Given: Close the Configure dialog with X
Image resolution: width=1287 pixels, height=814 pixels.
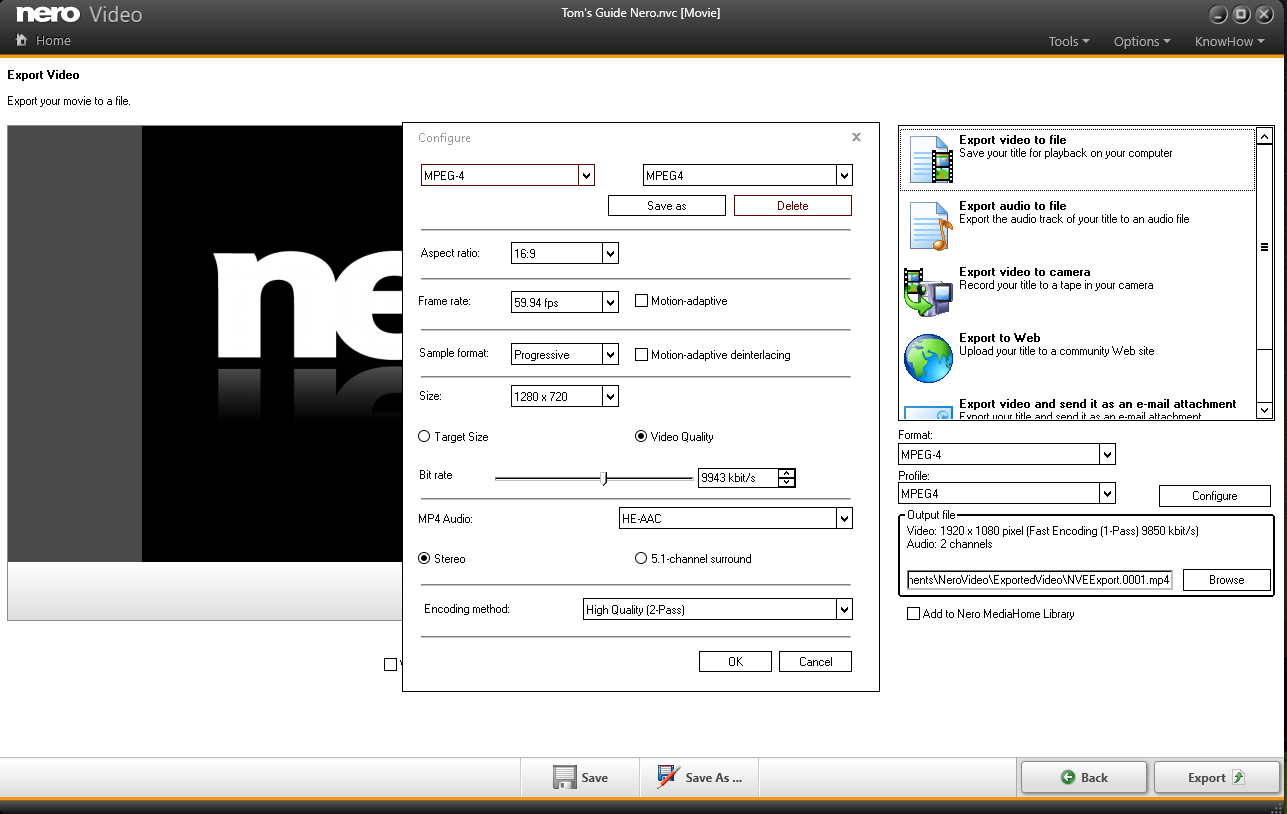Looking at the screenshot, I should coord(856,137).
